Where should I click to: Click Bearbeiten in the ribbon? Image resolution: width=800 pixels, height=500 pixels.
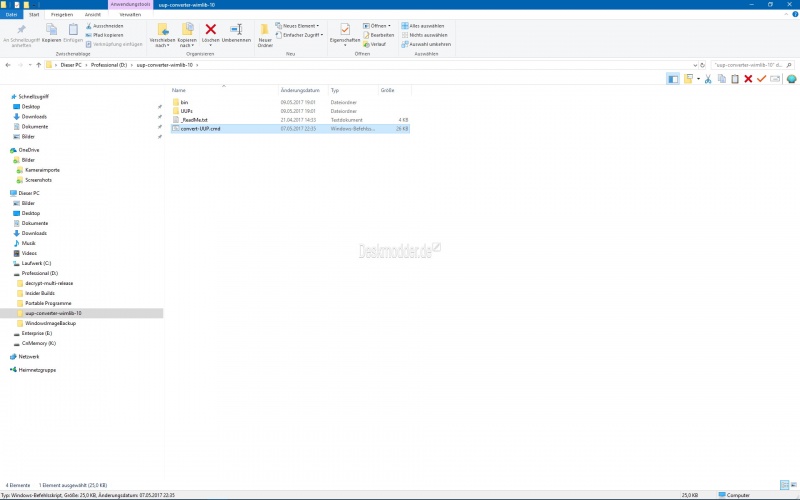click(379, 35)
